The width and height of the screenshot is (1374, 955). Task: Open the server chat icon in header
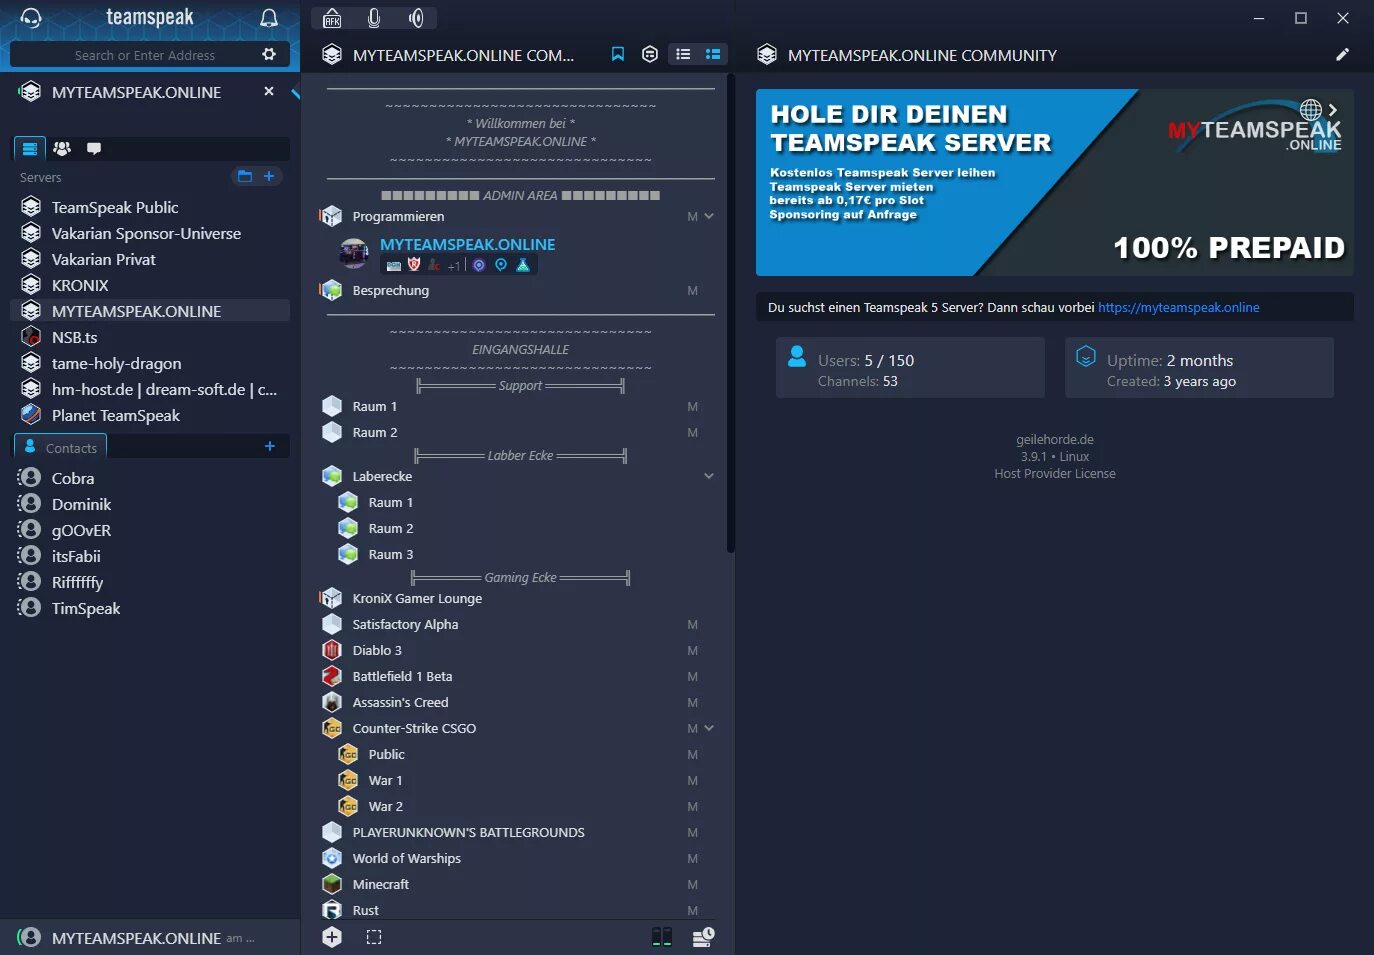pos(650,54)
